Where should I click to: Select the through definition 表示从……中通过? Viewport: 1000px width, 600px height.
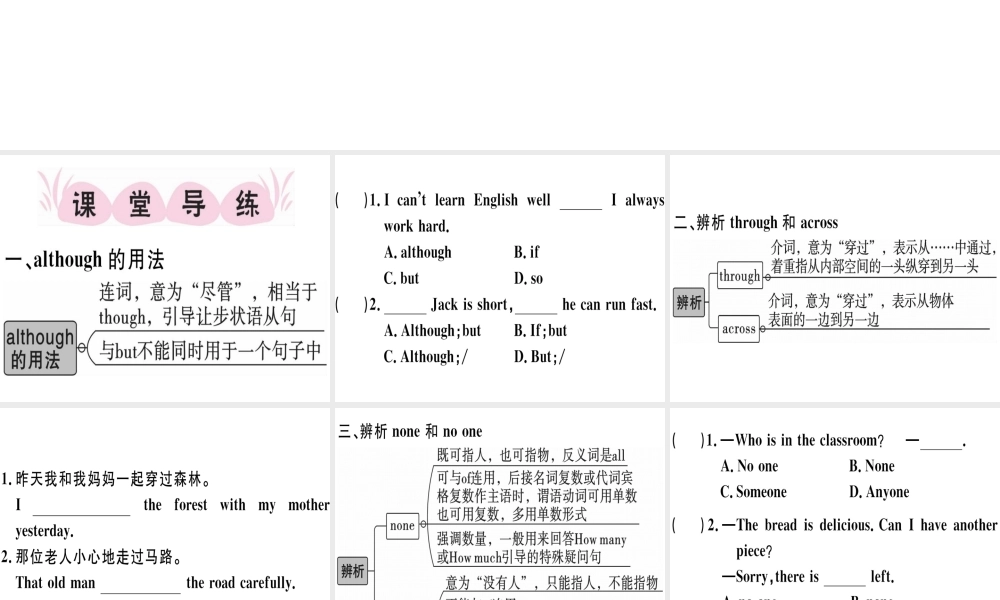pos(883,256)
